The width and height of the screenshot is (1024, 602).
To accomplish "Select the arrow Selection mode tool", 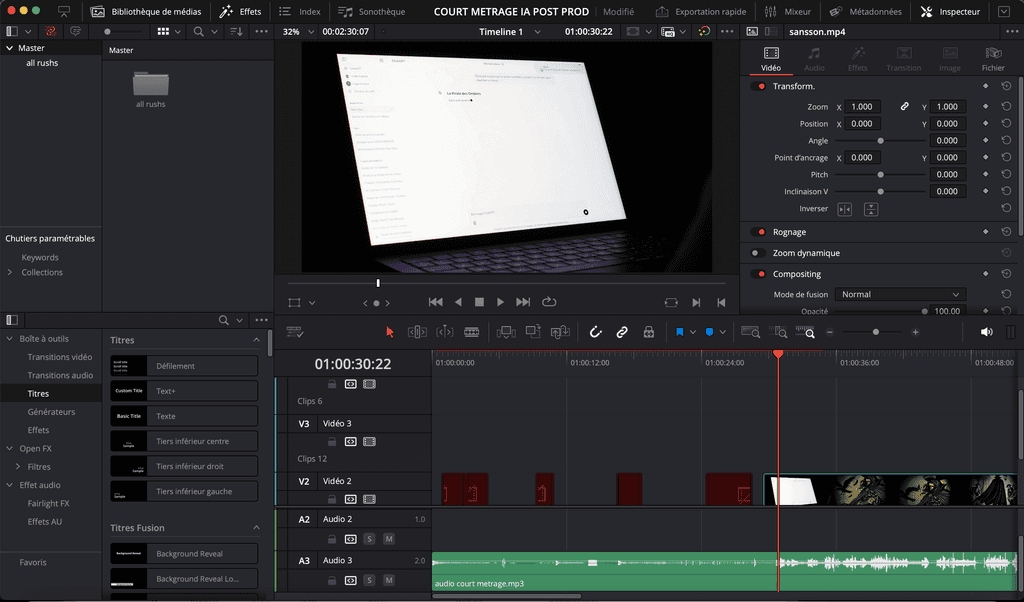I will tap(390, 332).
